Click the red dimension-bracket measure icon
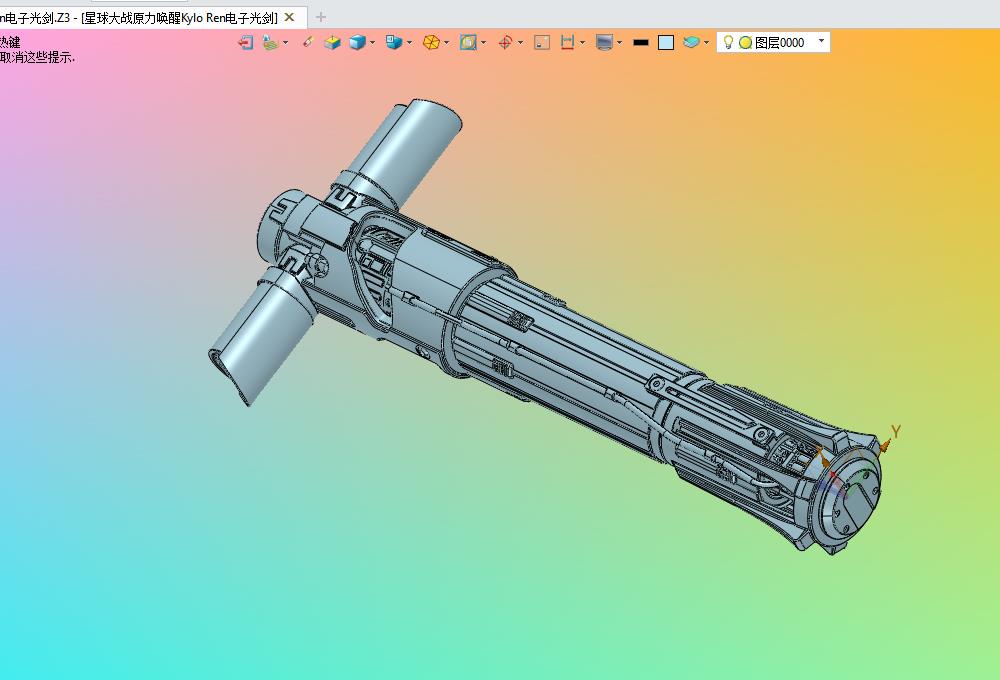This screenshot has width=1000, height=680. click(x=567, y=43)
